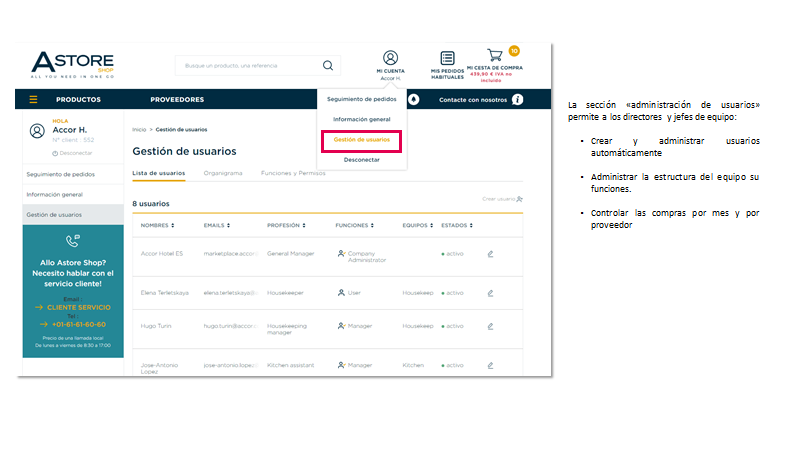Click the user avatar beside Accor H.
The height and width of the screenshot is (450, 800).
(x=37, y=131)
